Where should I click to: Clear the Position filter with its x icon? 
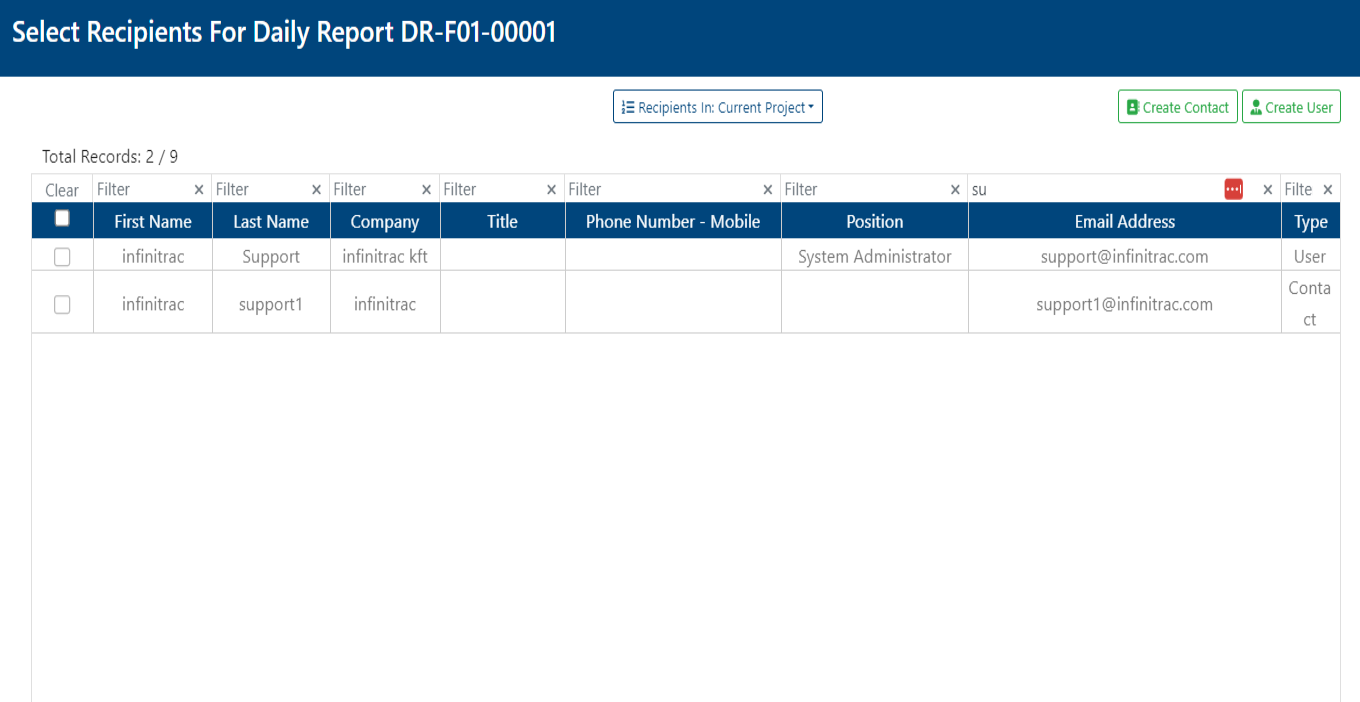pyautogui.click(x=955, y=190)
